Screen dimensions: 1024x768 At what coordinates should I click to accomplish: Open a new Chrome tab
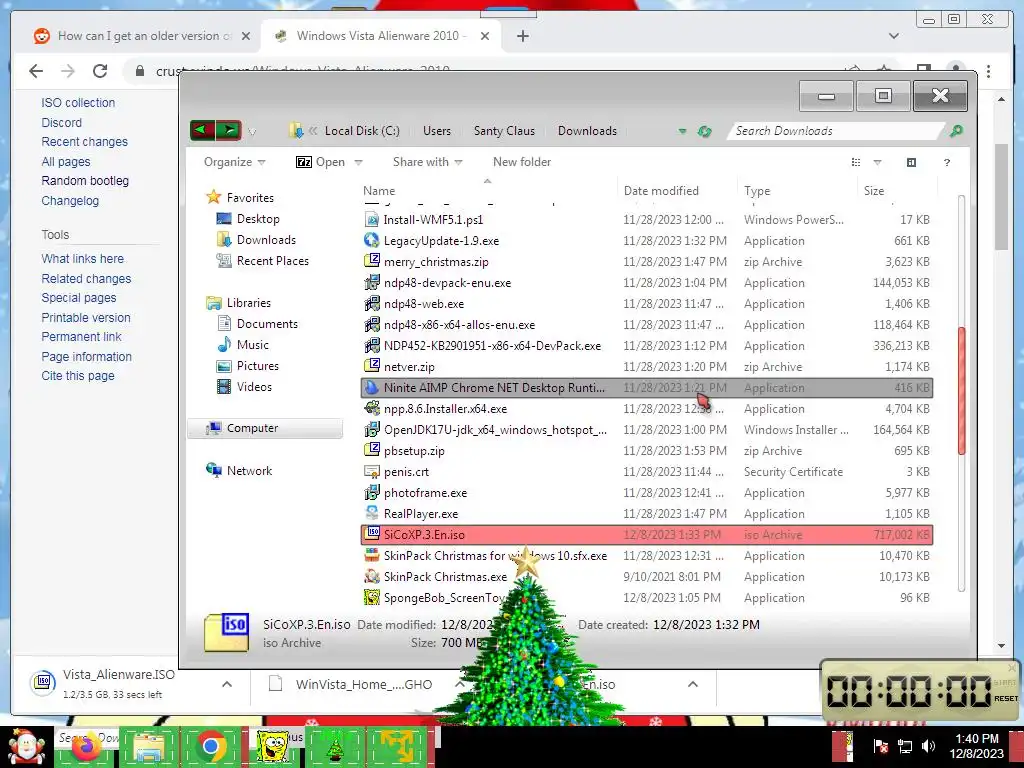[522, 37]
